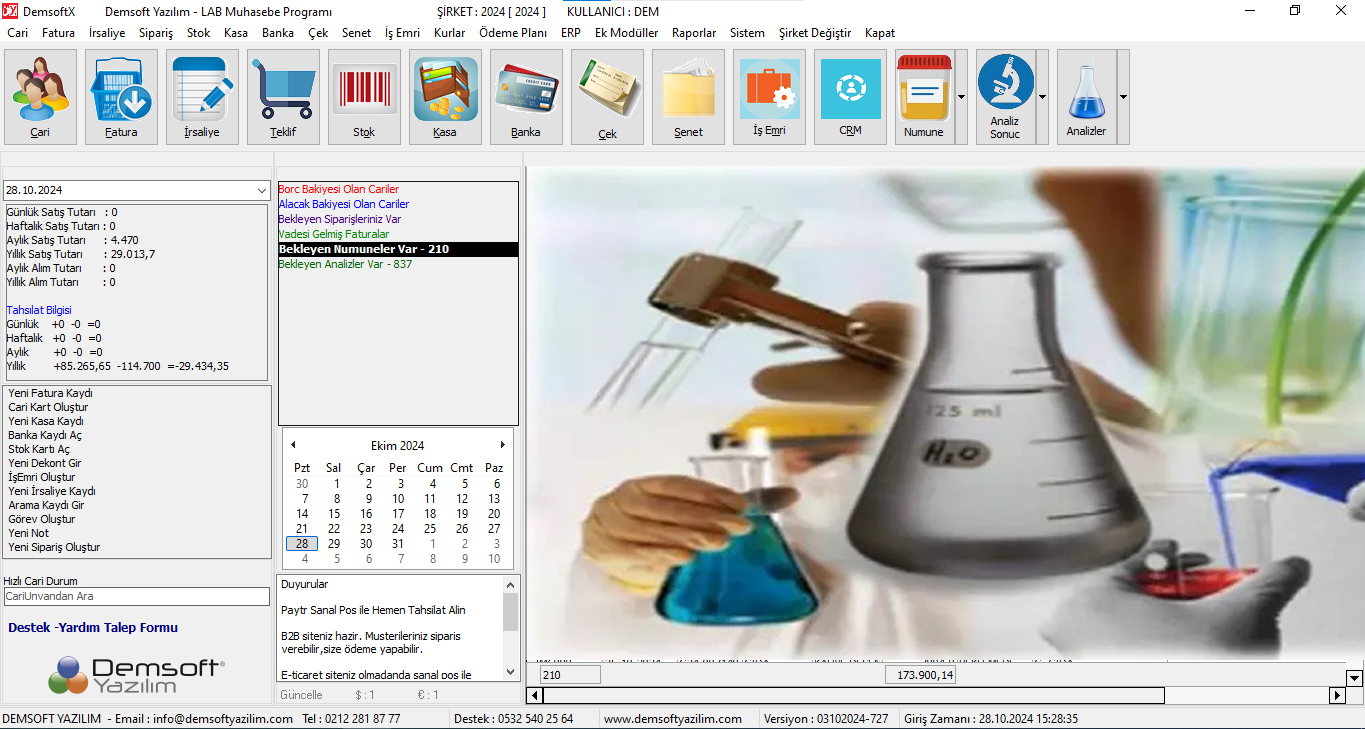Select Bekleyen Siparişleriniz Var entry
This screenshot has width=1365, height=729.
[x=340, y=219]
